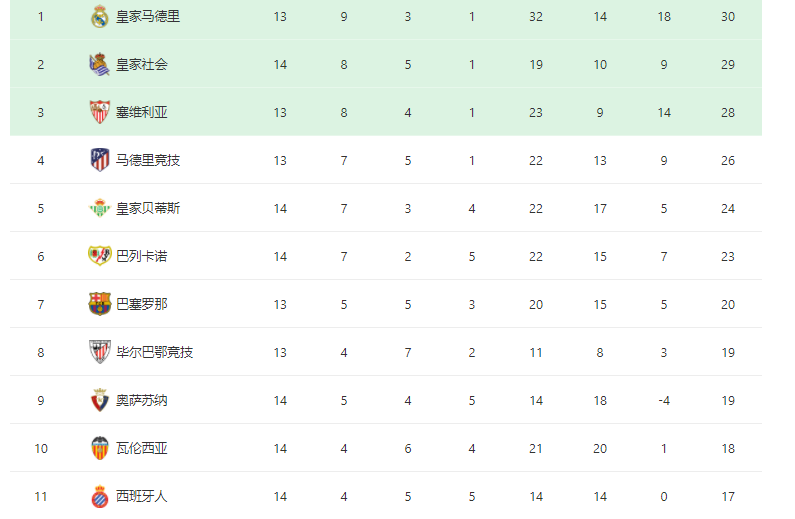Click the Valencia crest icon
Image resolution: width=795 pixels, height=519 pixels.
click(x=100, y=448)
